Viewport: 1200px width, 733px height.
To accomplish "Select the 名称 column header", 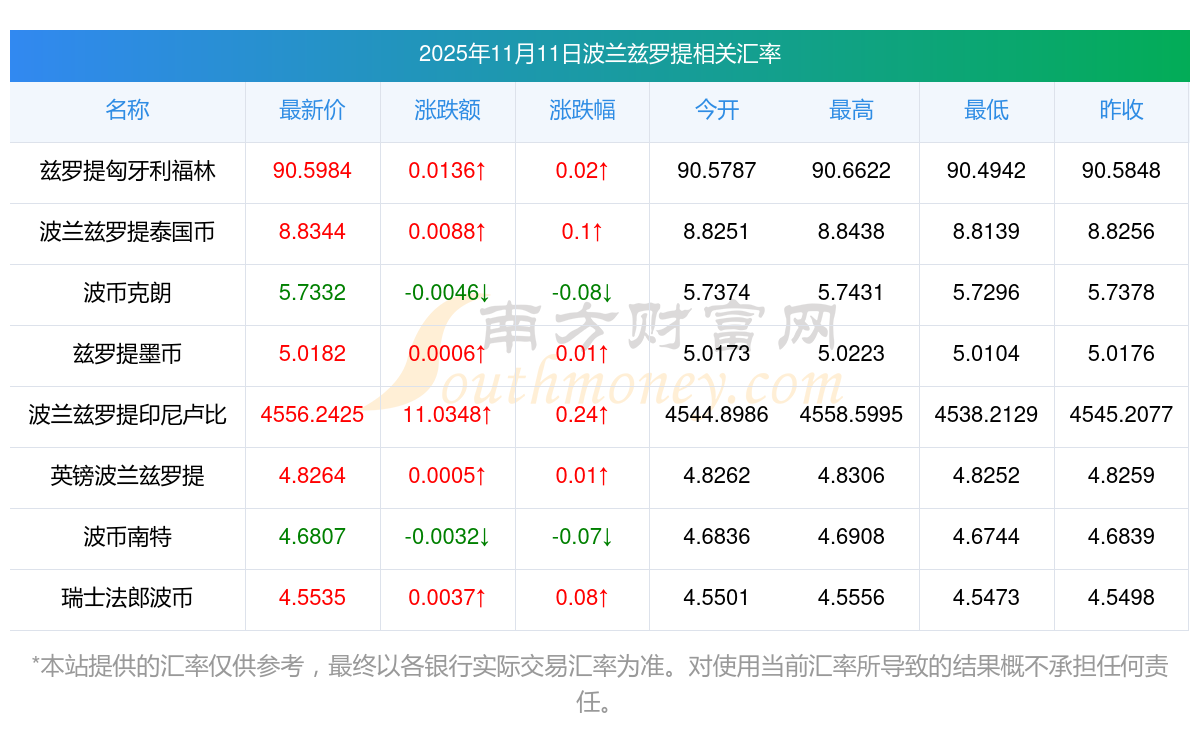I will 127,110.
